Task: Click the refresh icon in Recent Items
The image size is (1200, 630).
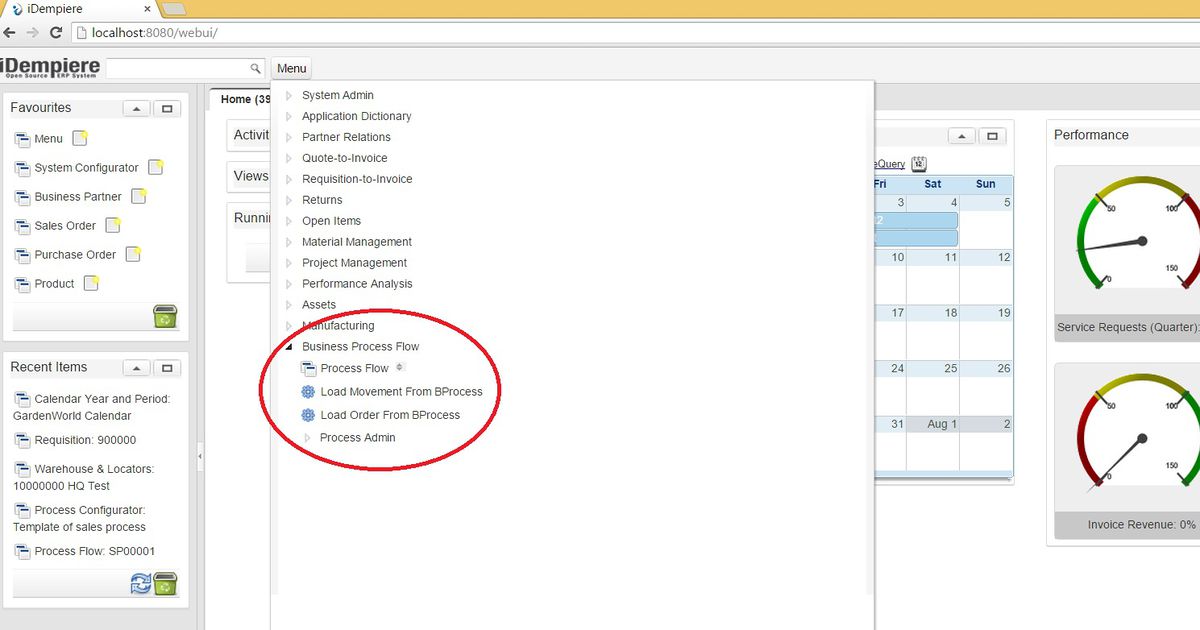Action: [x=141, y=584]
